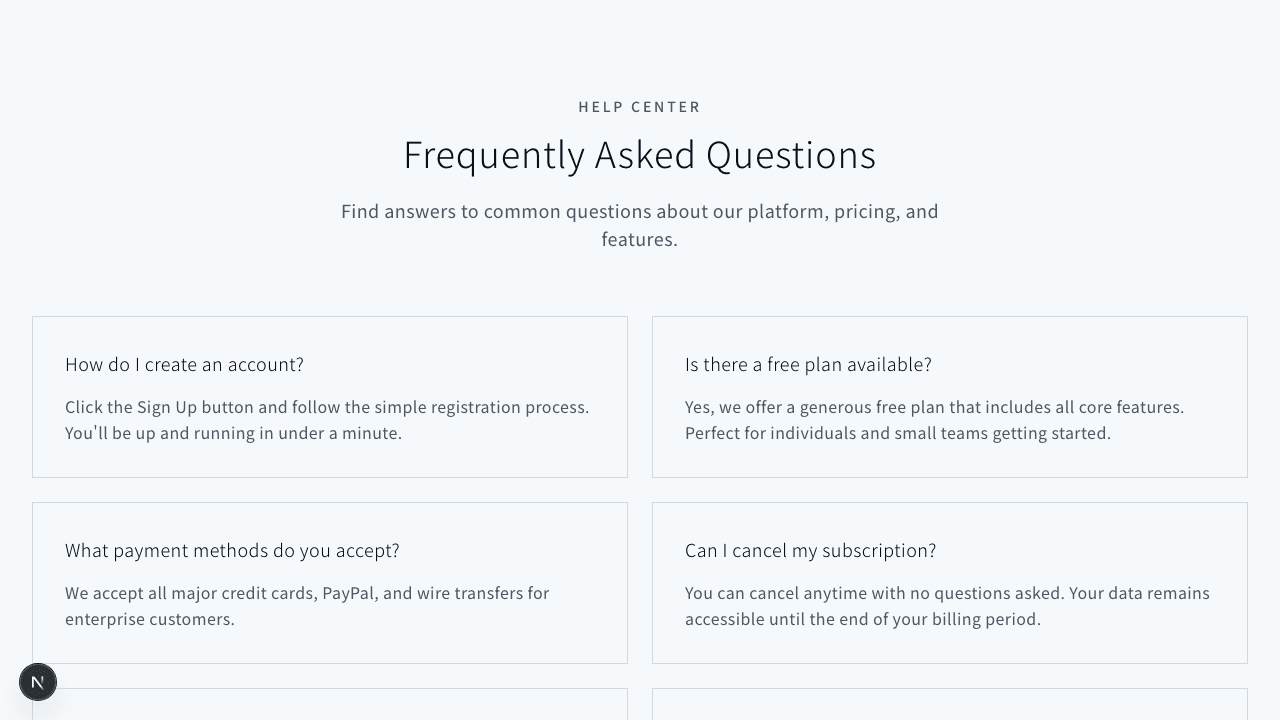Image resolution: width=1280 pixels, height=720 pixels.
Task: Click the partially visible bottom-right FAQ card
Action: point(950,705)
